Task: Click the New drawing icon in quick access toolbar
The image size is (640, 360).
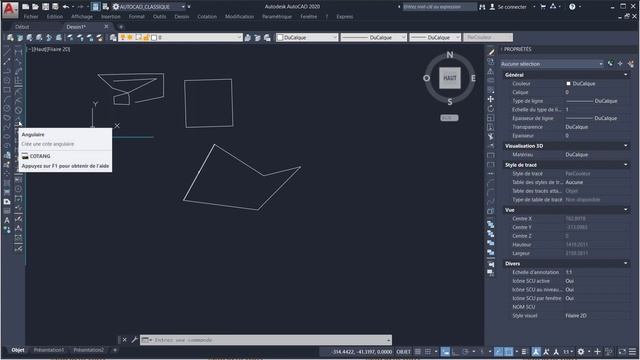Action: click(x=26, y=7)
